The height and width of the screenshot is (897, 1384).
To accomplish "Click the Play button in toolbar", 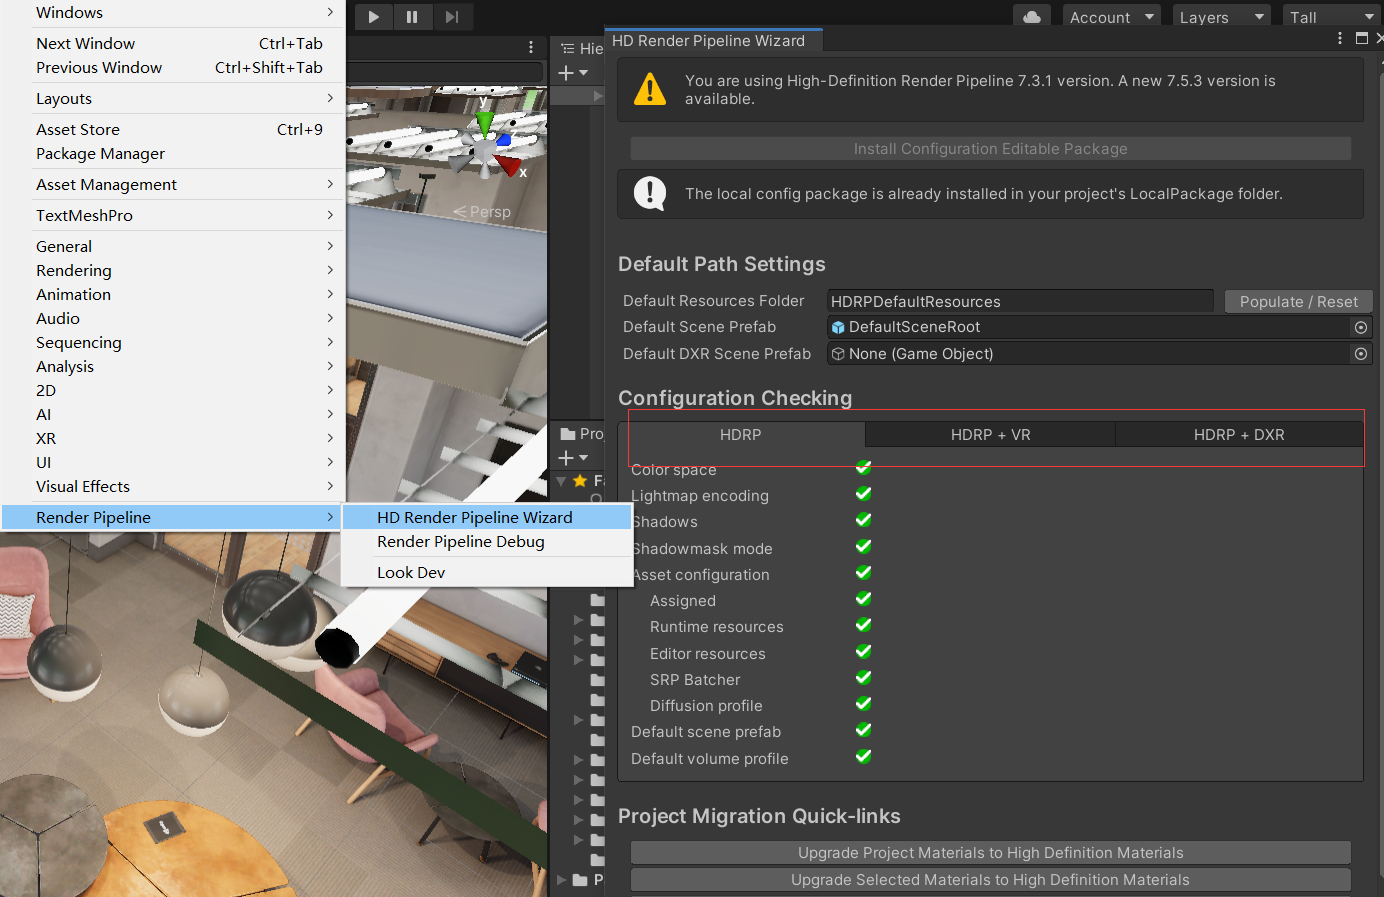I will (373, 16).
